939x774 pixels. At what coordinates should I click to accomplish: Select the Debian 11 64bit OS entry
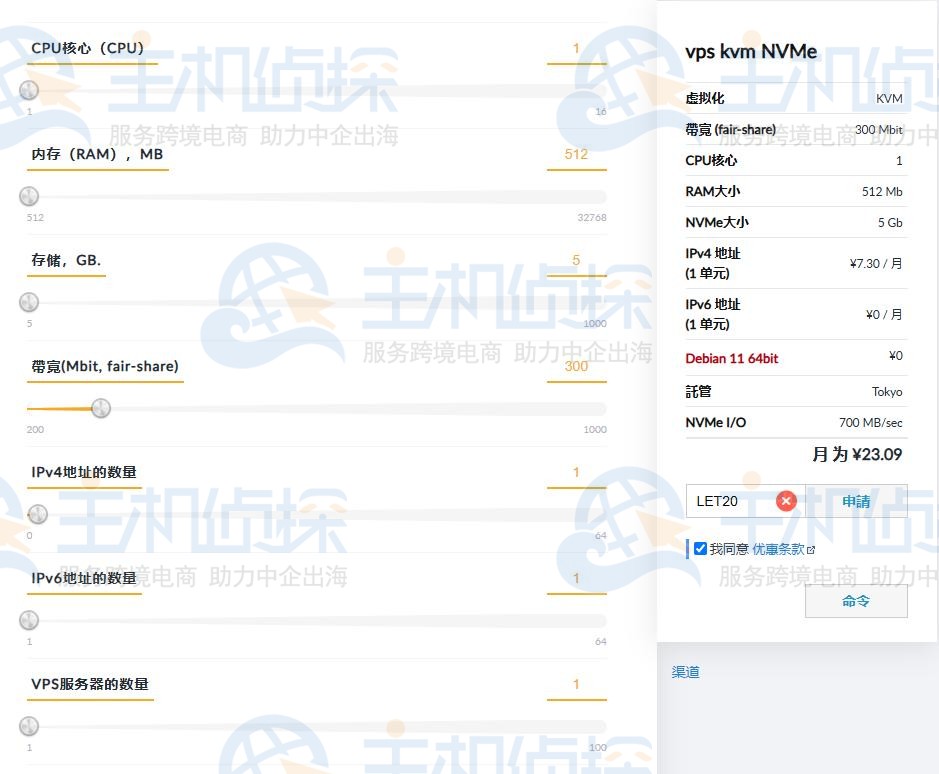pos(731,358)
